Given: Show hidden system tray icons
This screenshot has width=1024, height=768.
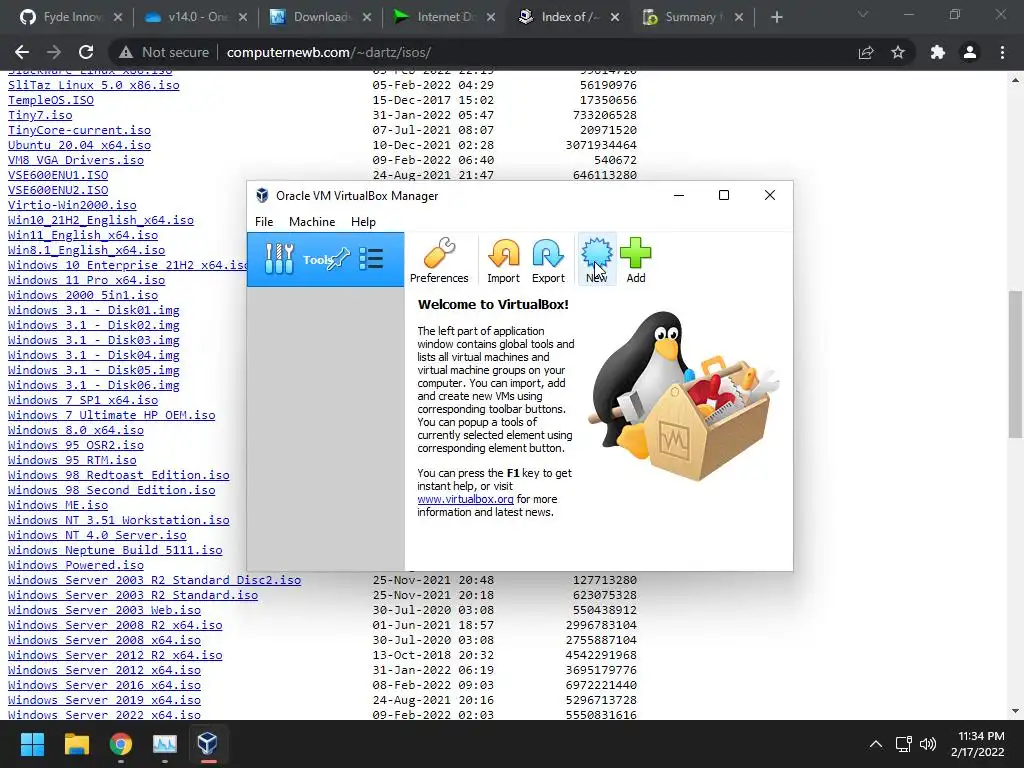Looking at the screenshot, I should (876, 744).
